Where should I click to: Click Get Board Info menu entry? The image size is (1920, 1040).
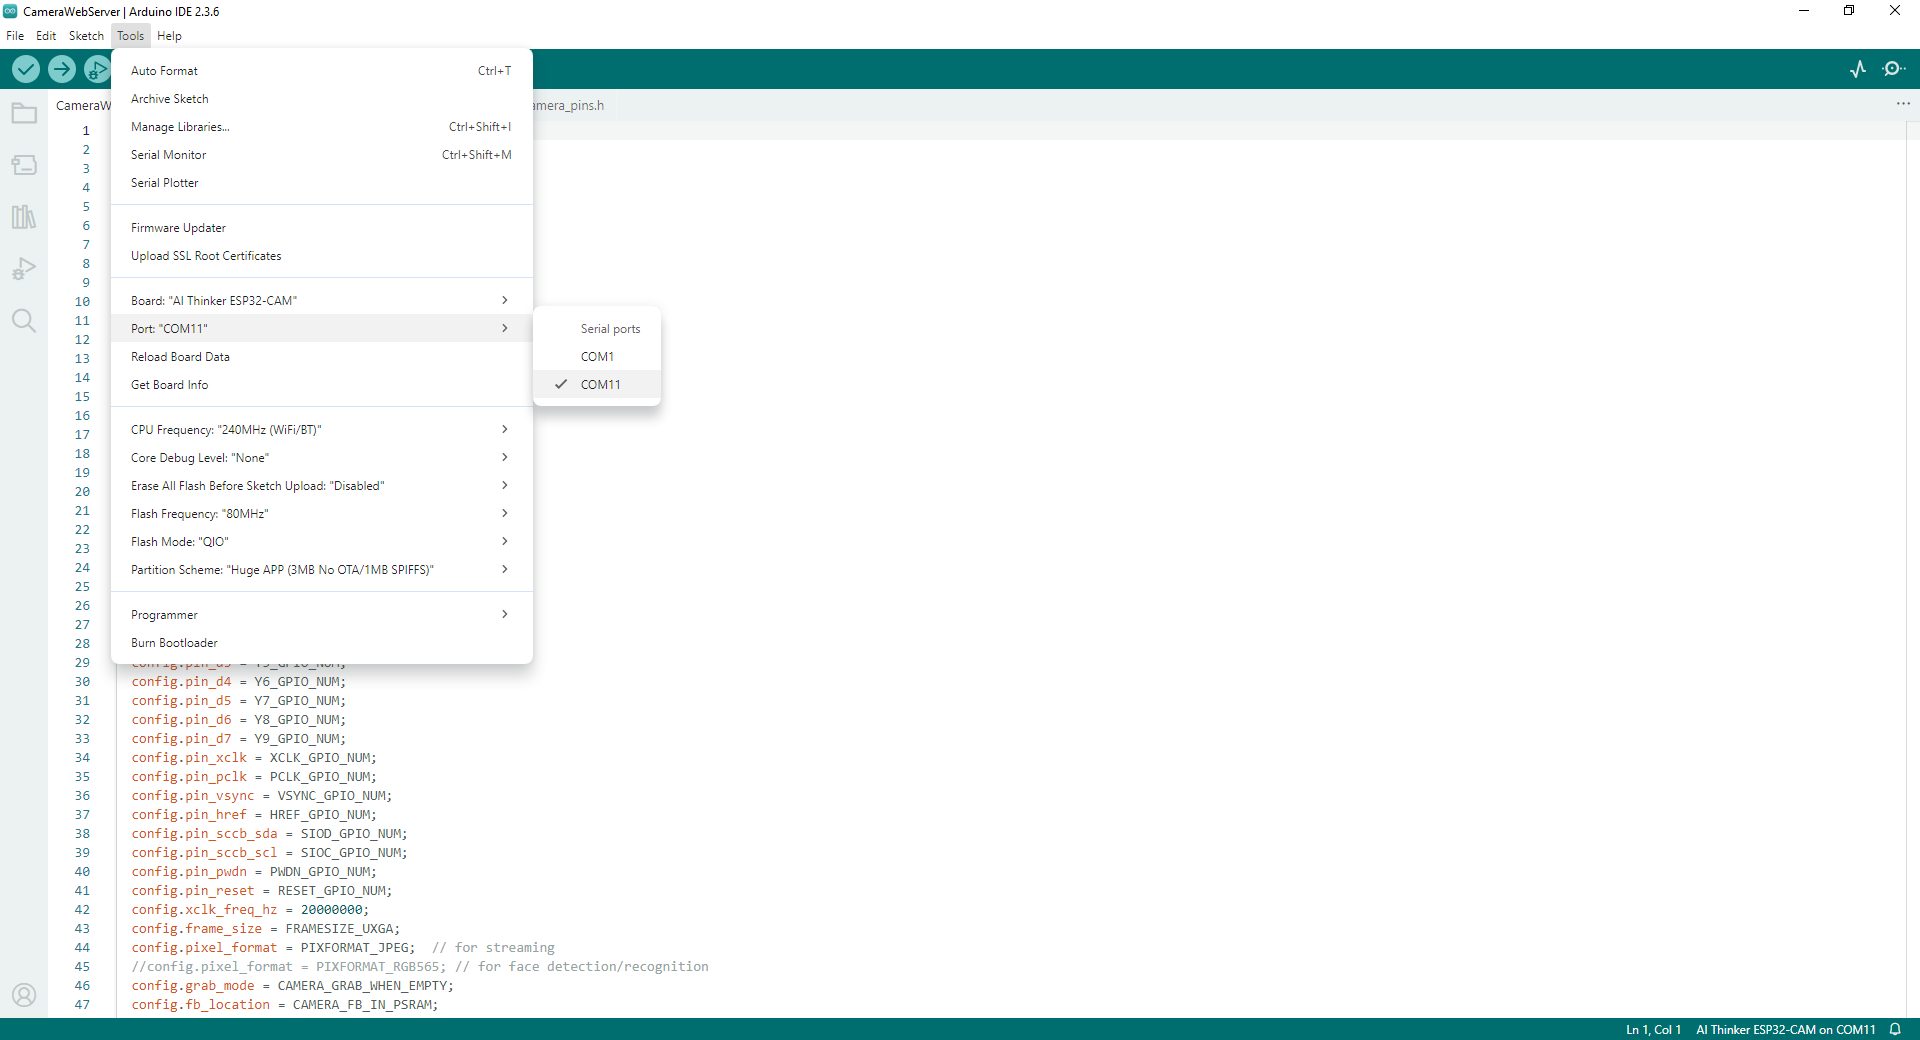[x=170, y=385]
